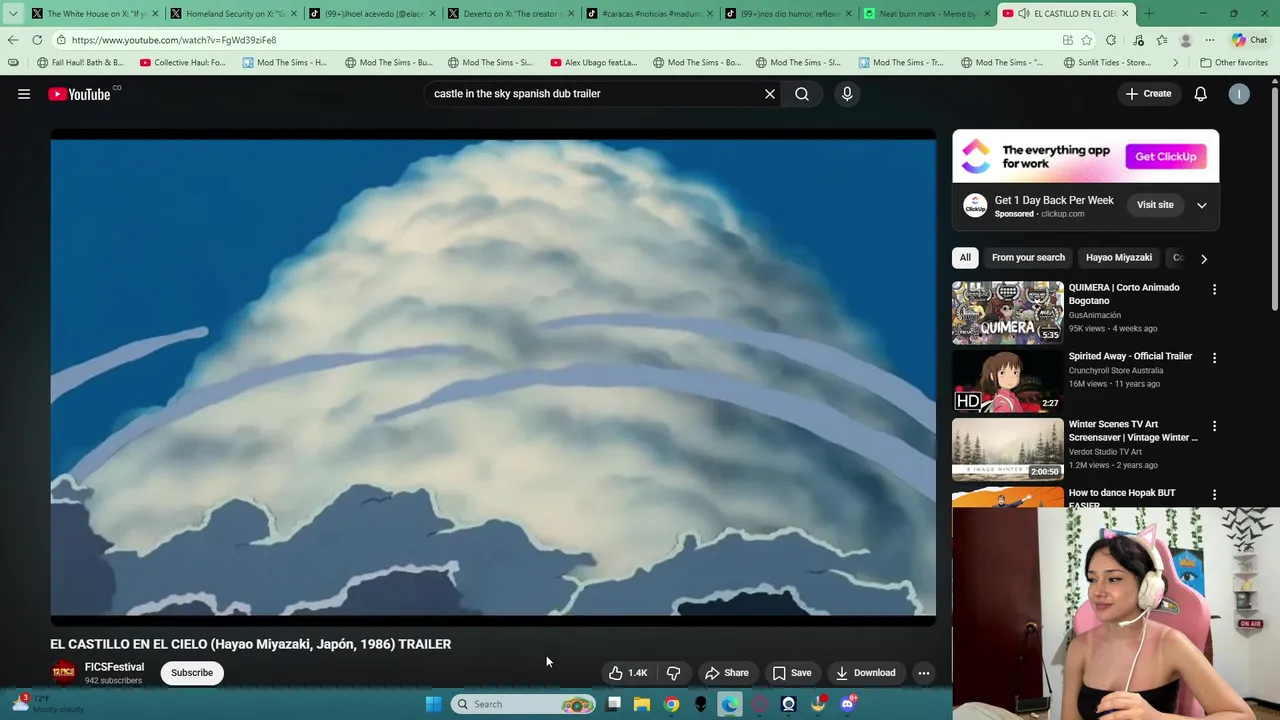Image resolution: width=1280 pixels, height=720 pixels.
Task: Open Windows Start menu
Action: click(433, 704)
